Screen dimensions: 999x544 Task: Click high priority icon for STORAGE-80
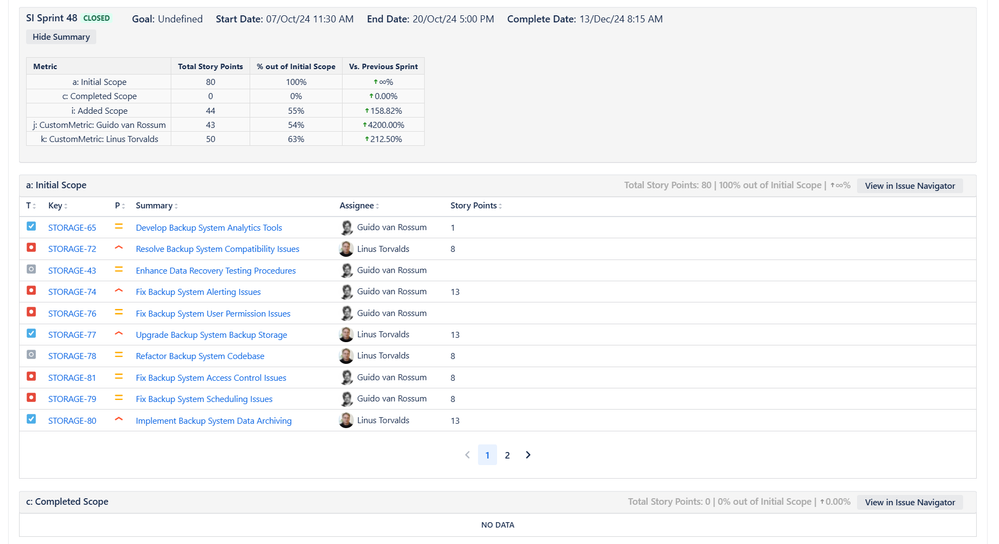119,419
